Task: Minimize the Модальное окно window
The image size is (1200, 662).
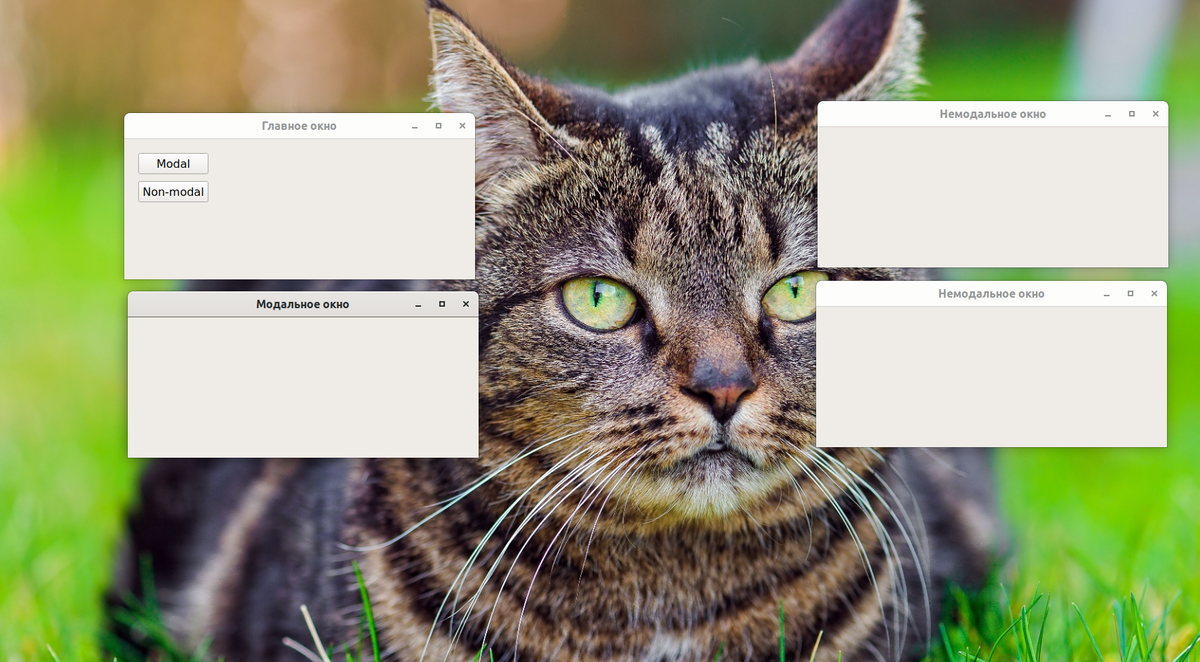Action: click(x=418, y=304)
